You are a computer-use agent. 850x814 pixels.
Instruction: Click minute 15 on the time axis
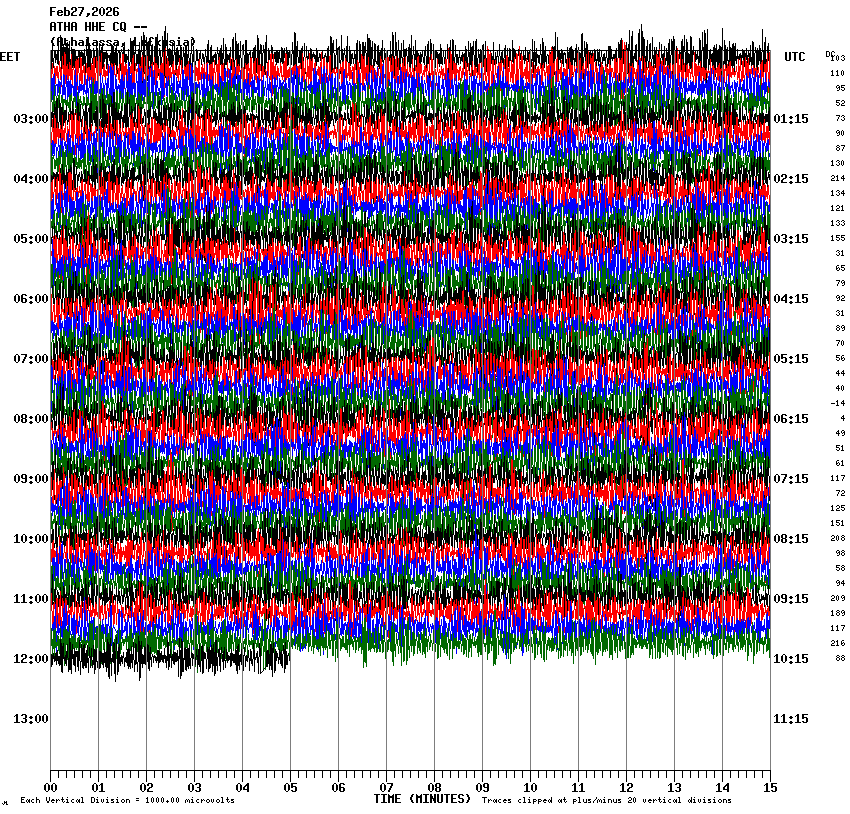click(769, 788)
